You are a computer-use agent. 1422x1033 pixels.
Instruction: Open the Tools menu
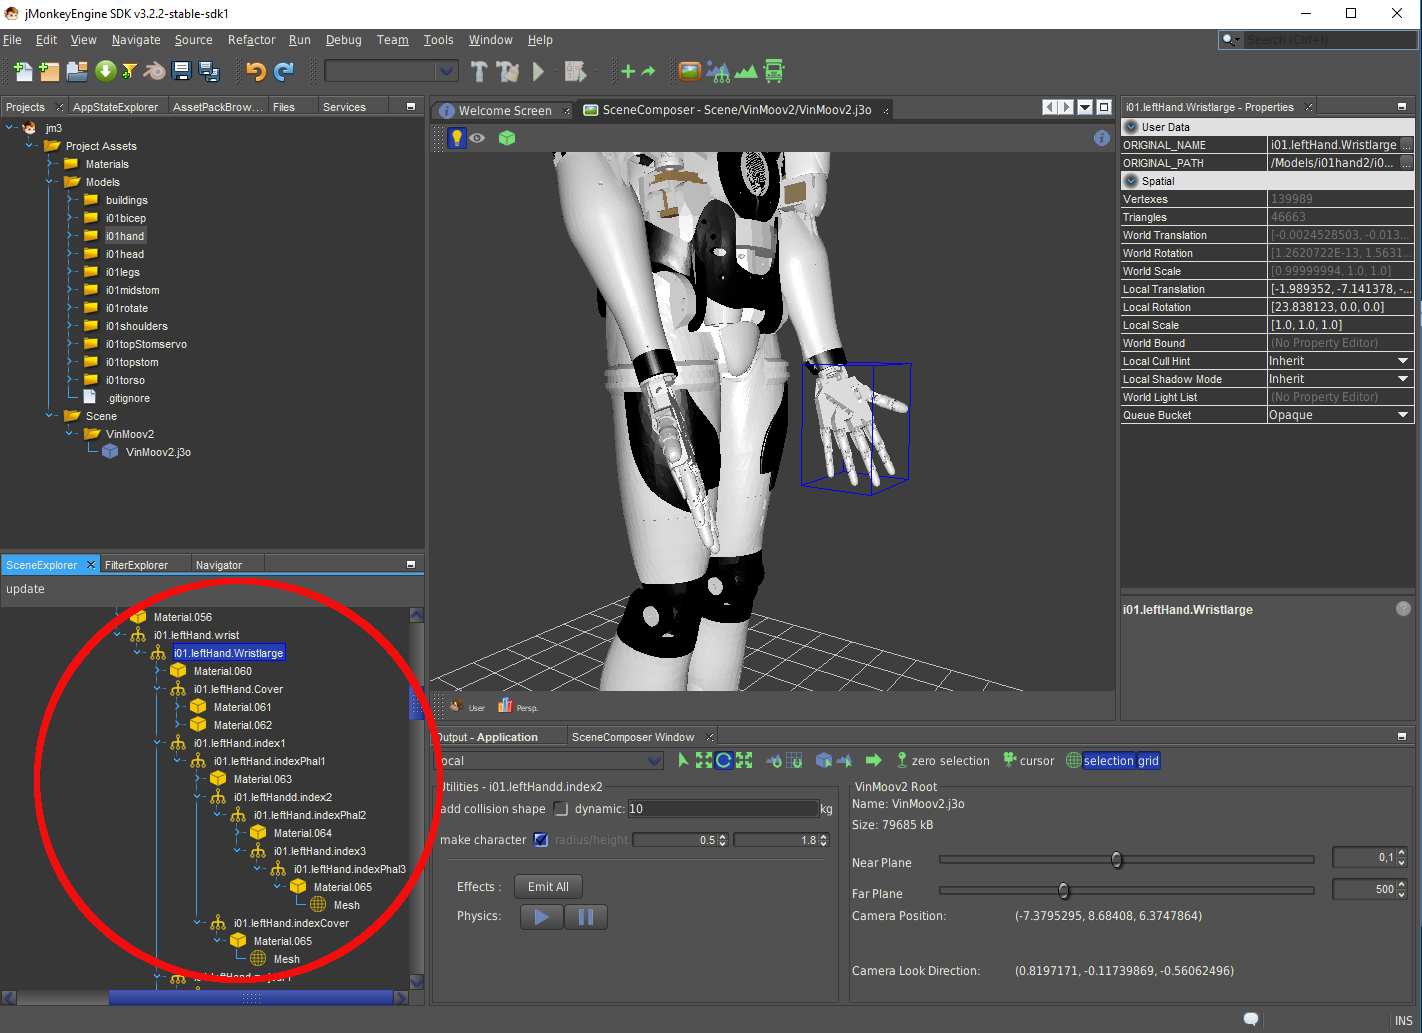[438, 40]
